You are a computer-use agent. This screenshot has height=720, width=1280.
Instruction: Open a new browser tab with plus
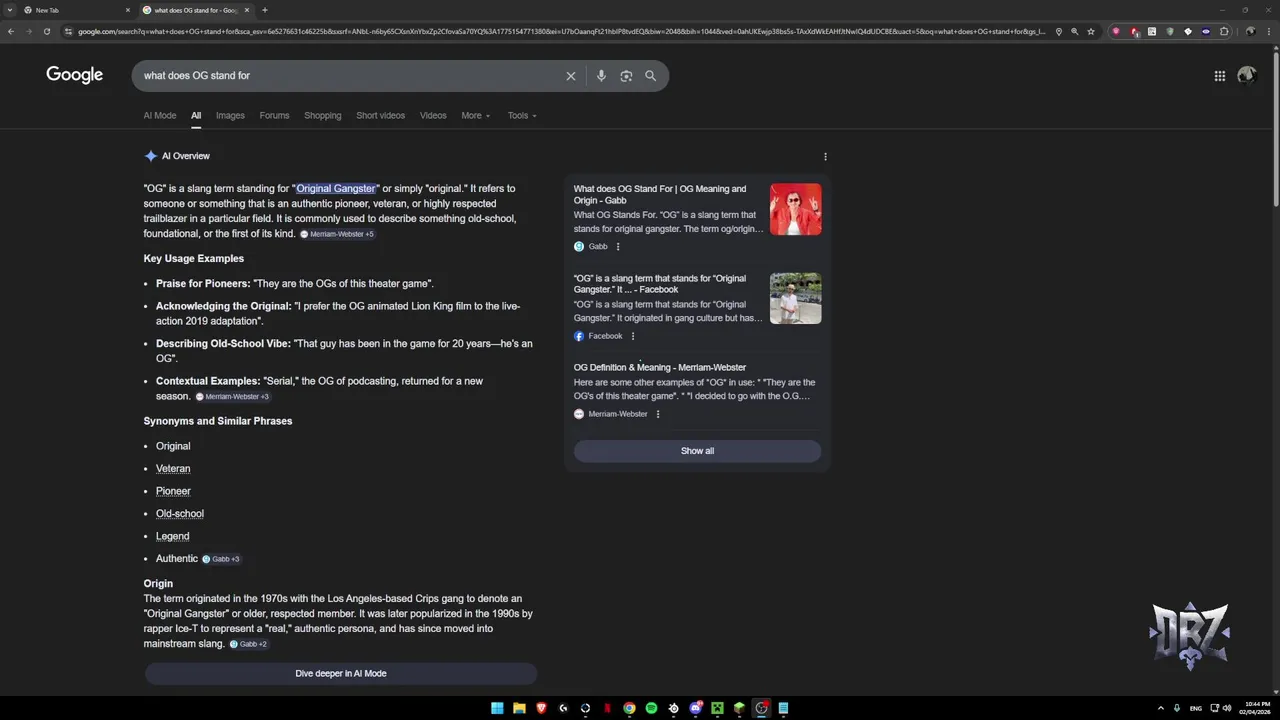pyautogui.click(x=265, y=10)
